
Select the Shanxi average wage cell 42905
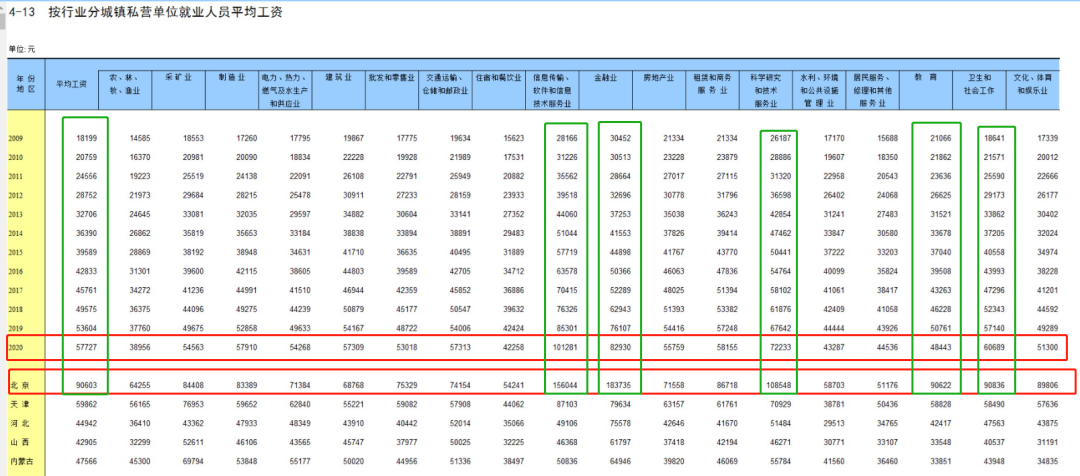coord(86,442)
